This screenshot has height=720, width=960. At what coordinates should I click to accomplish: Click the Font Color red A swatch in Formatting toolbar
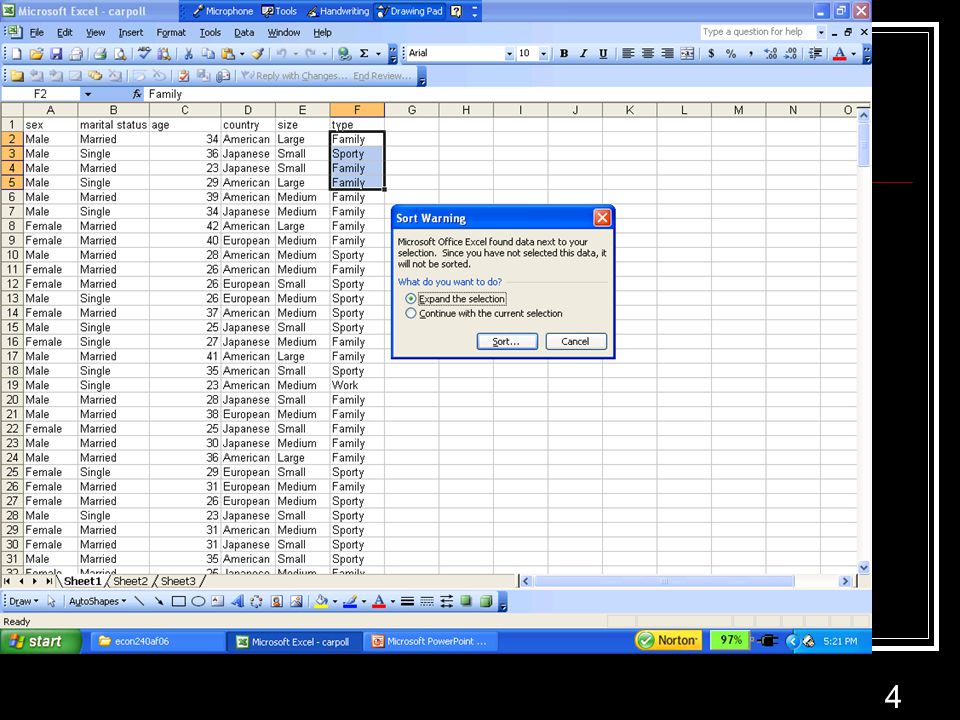(840, 54)
